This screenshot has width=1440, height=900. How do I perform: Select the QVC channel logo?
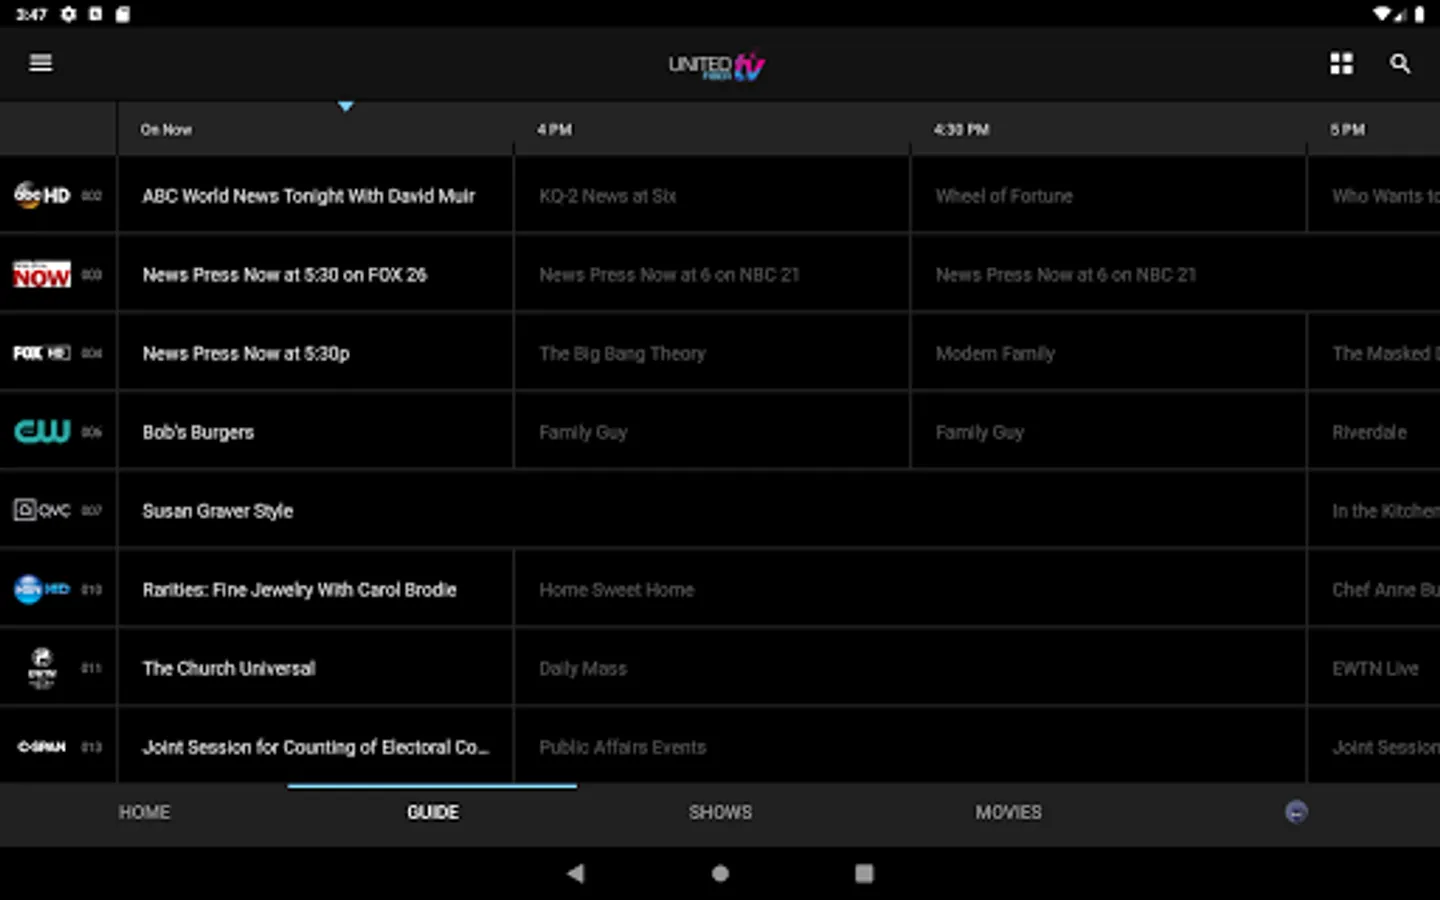pyautogui.click(x=42, y=510)
